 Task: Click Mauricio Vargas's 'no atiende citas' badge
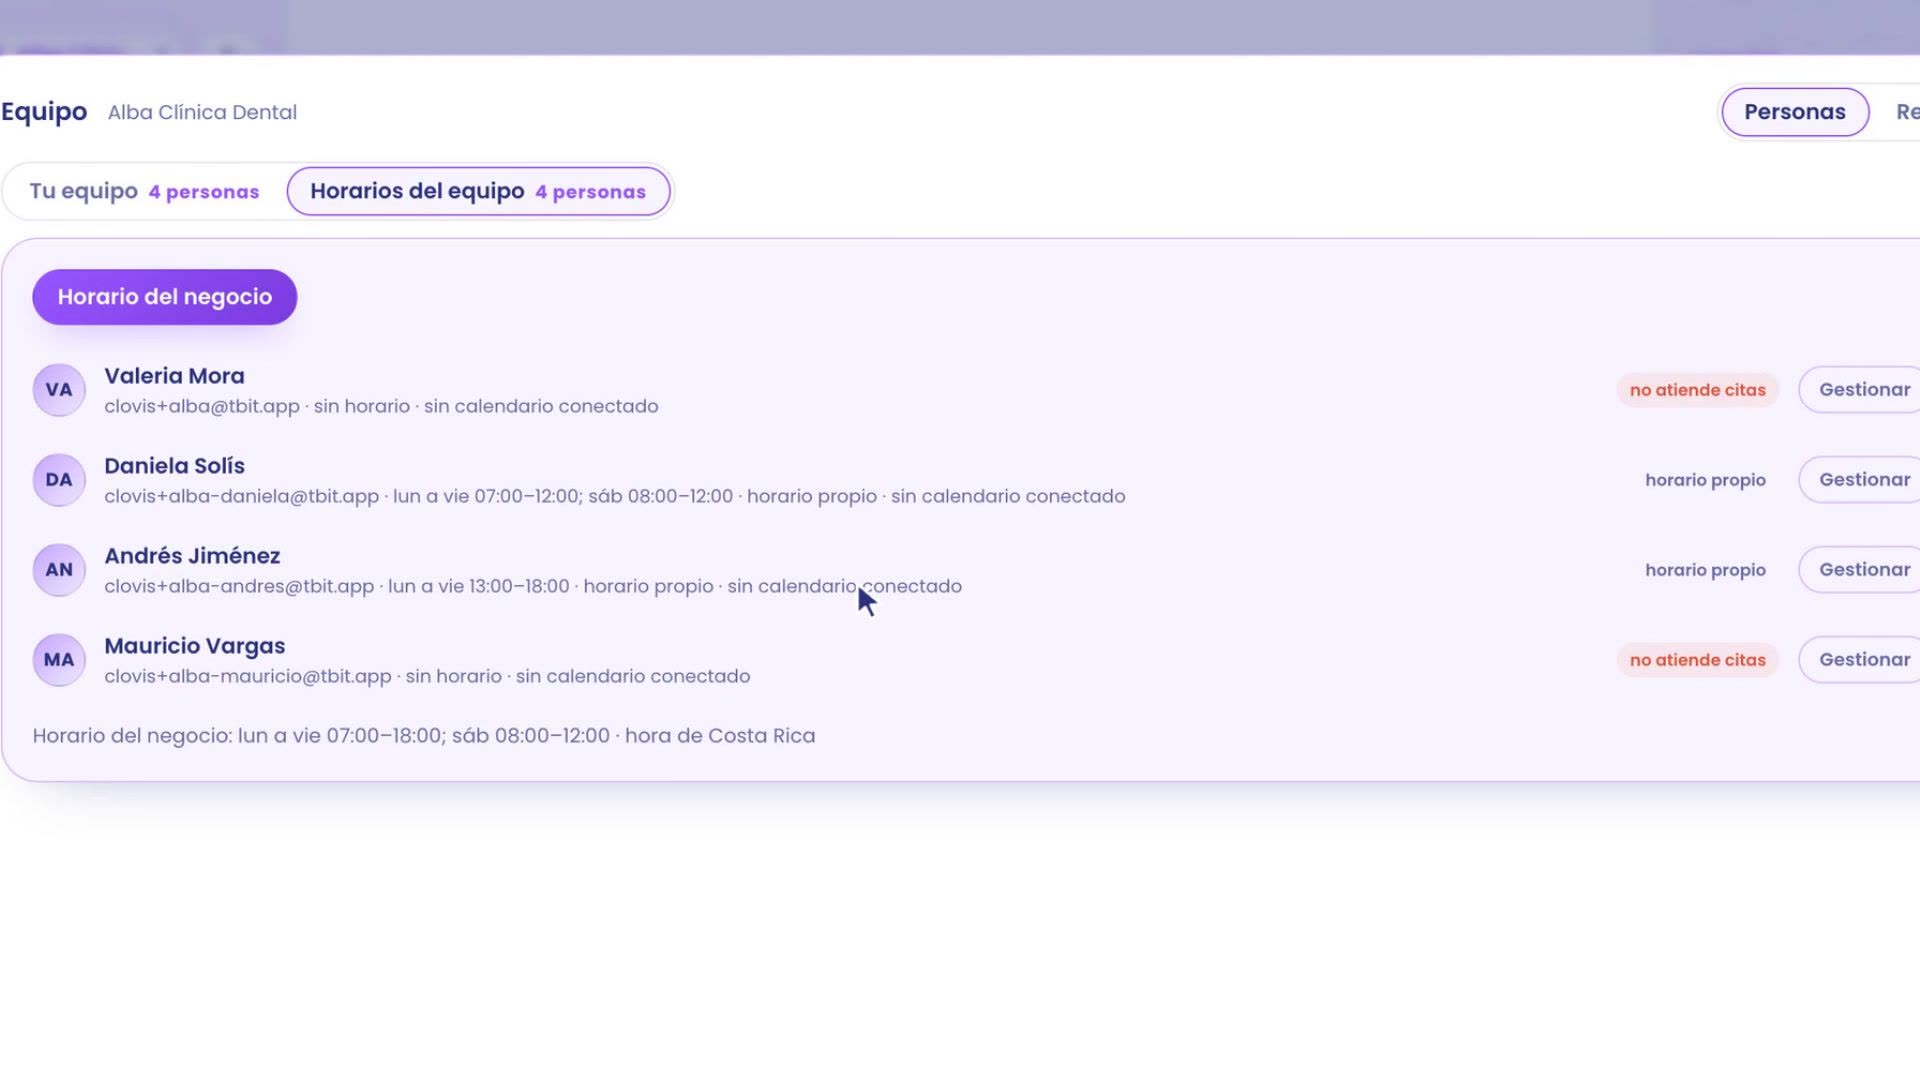pyautogui.click(x=1697, y=660)
